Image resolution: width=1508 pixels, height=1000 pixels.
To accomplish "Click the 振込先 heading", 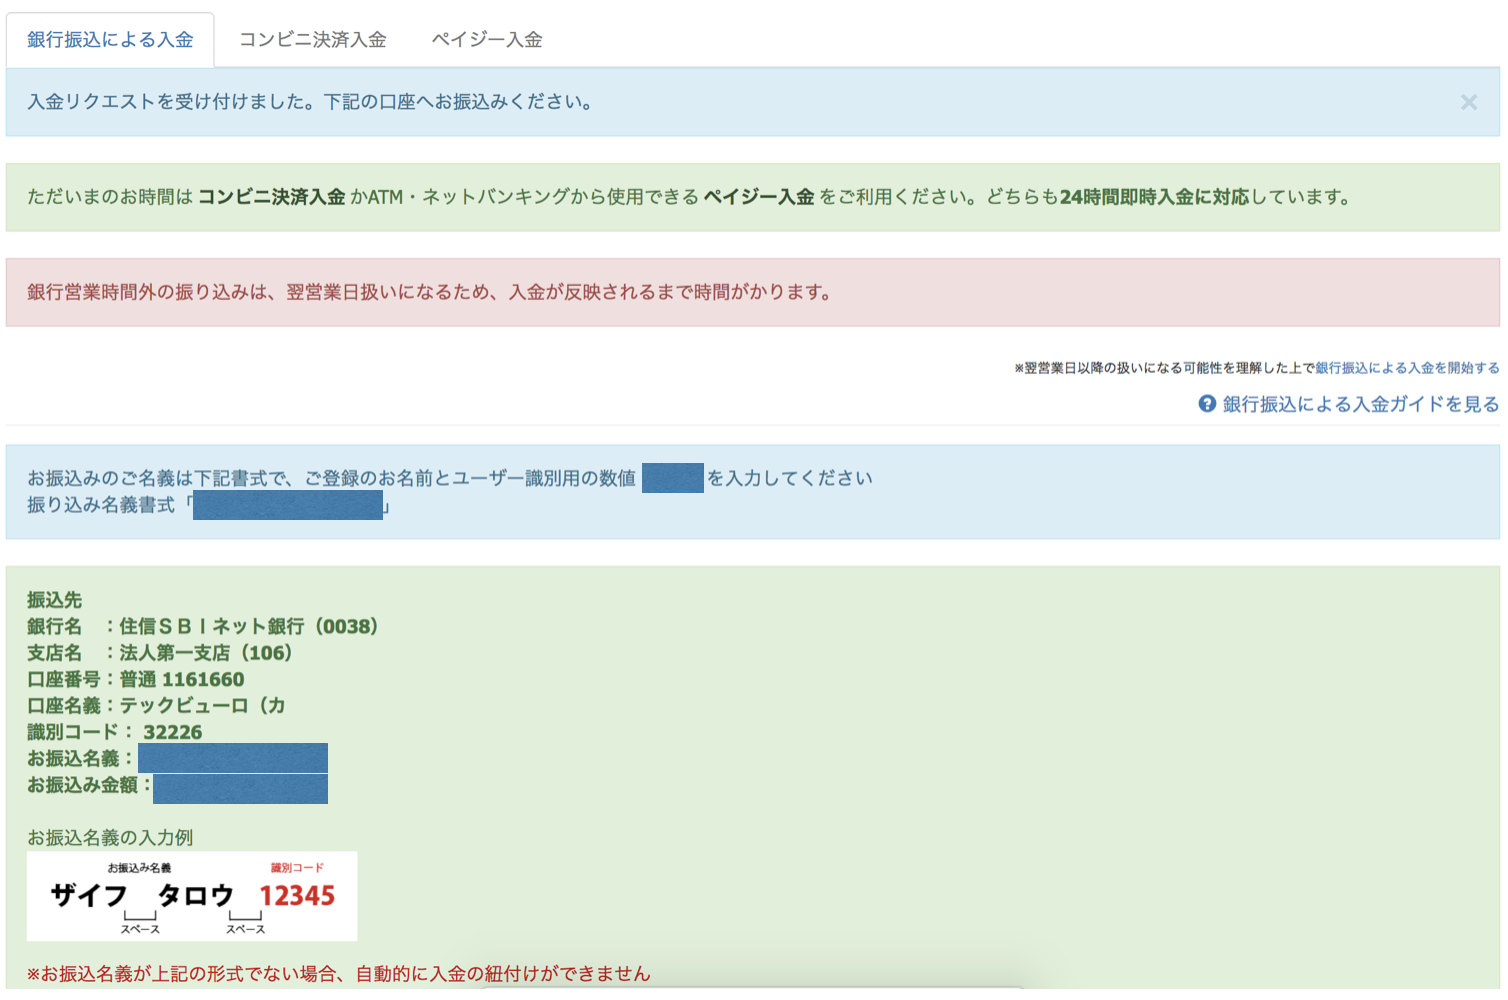I will pos(54,600).
